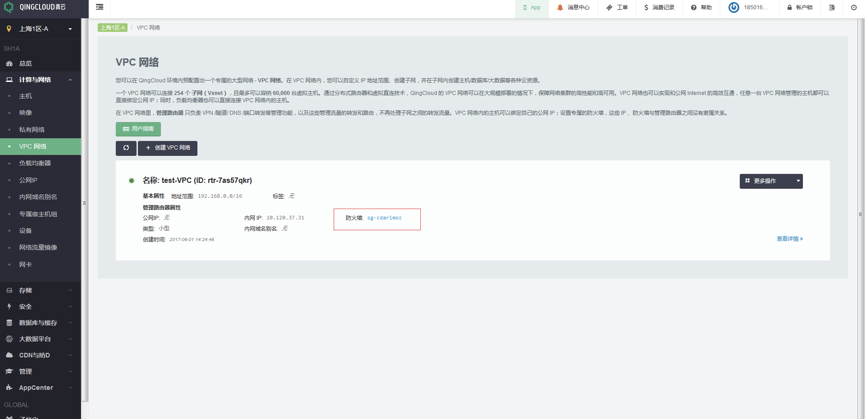Expand the 存储 sidebar section
This screenshot has height=419, width=865.
40,291
